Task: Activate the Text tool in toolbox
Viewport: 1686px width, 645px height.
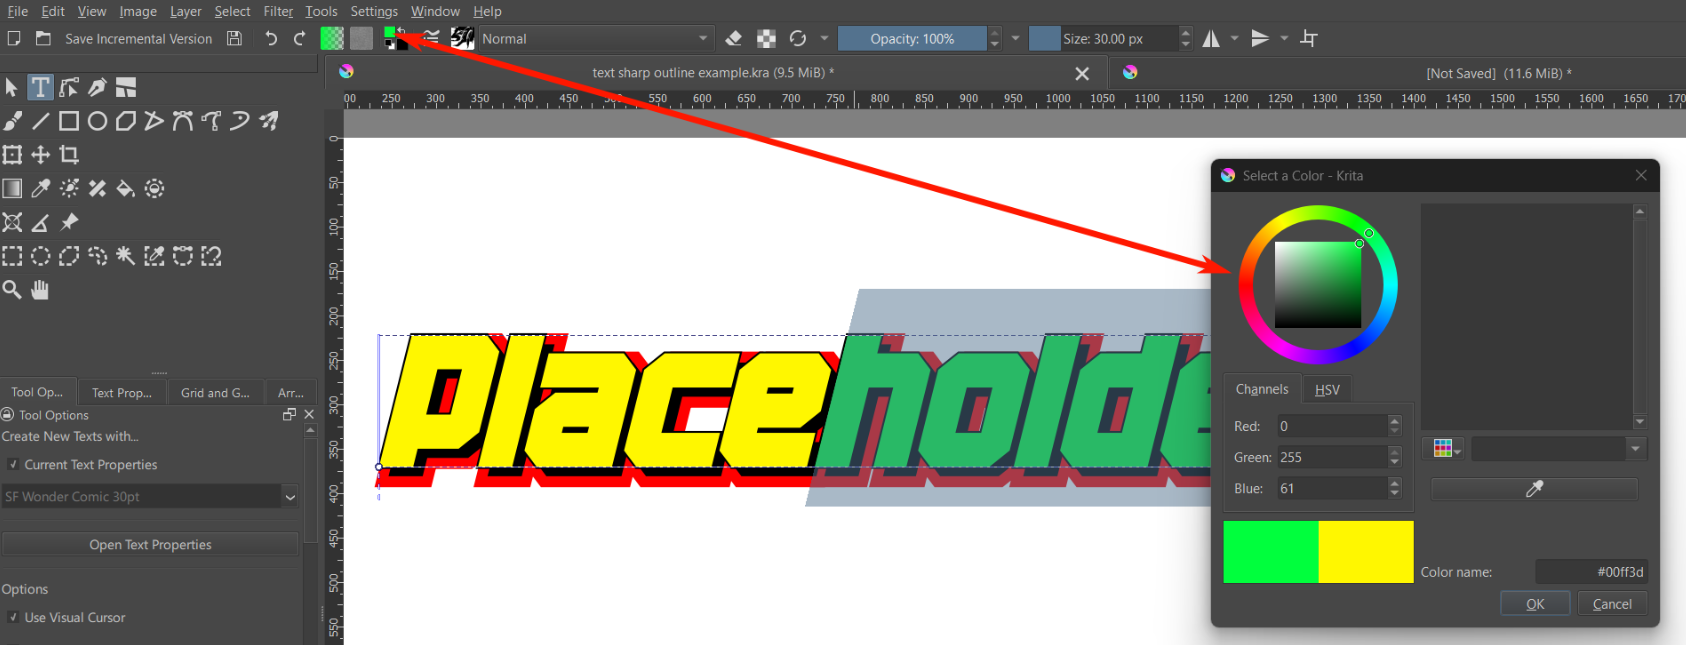Action: [40, 88]
